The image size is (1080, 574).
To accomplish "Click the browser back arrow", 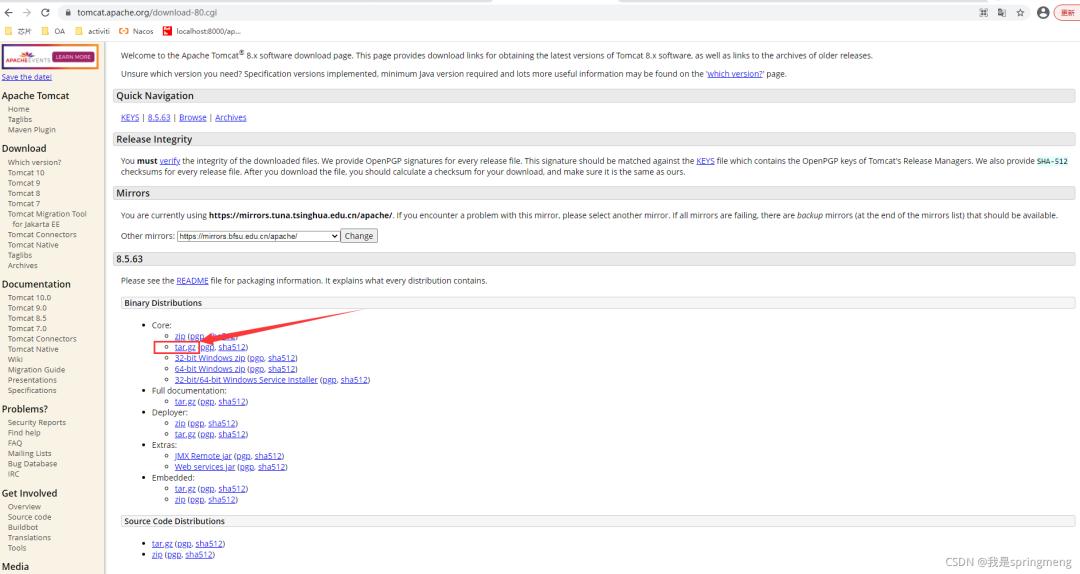I will click(x=8, y=12).
